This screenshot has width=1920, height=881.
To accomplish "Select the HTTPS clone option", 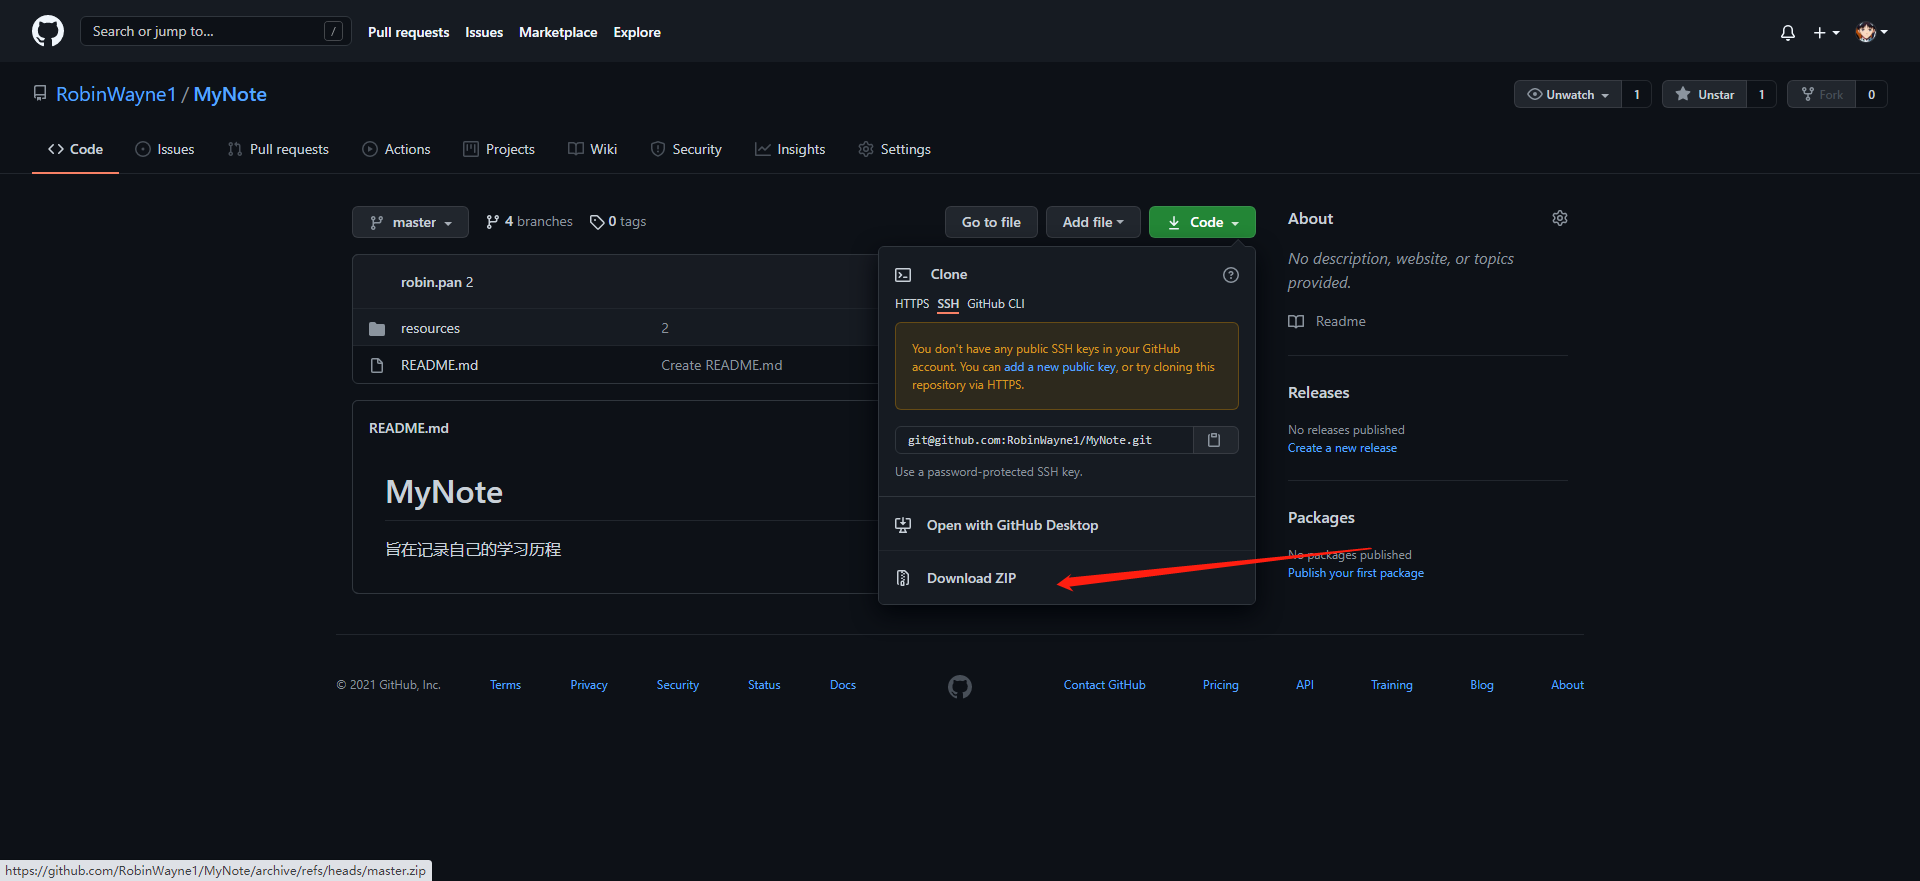I will click(x=912, y=304).
